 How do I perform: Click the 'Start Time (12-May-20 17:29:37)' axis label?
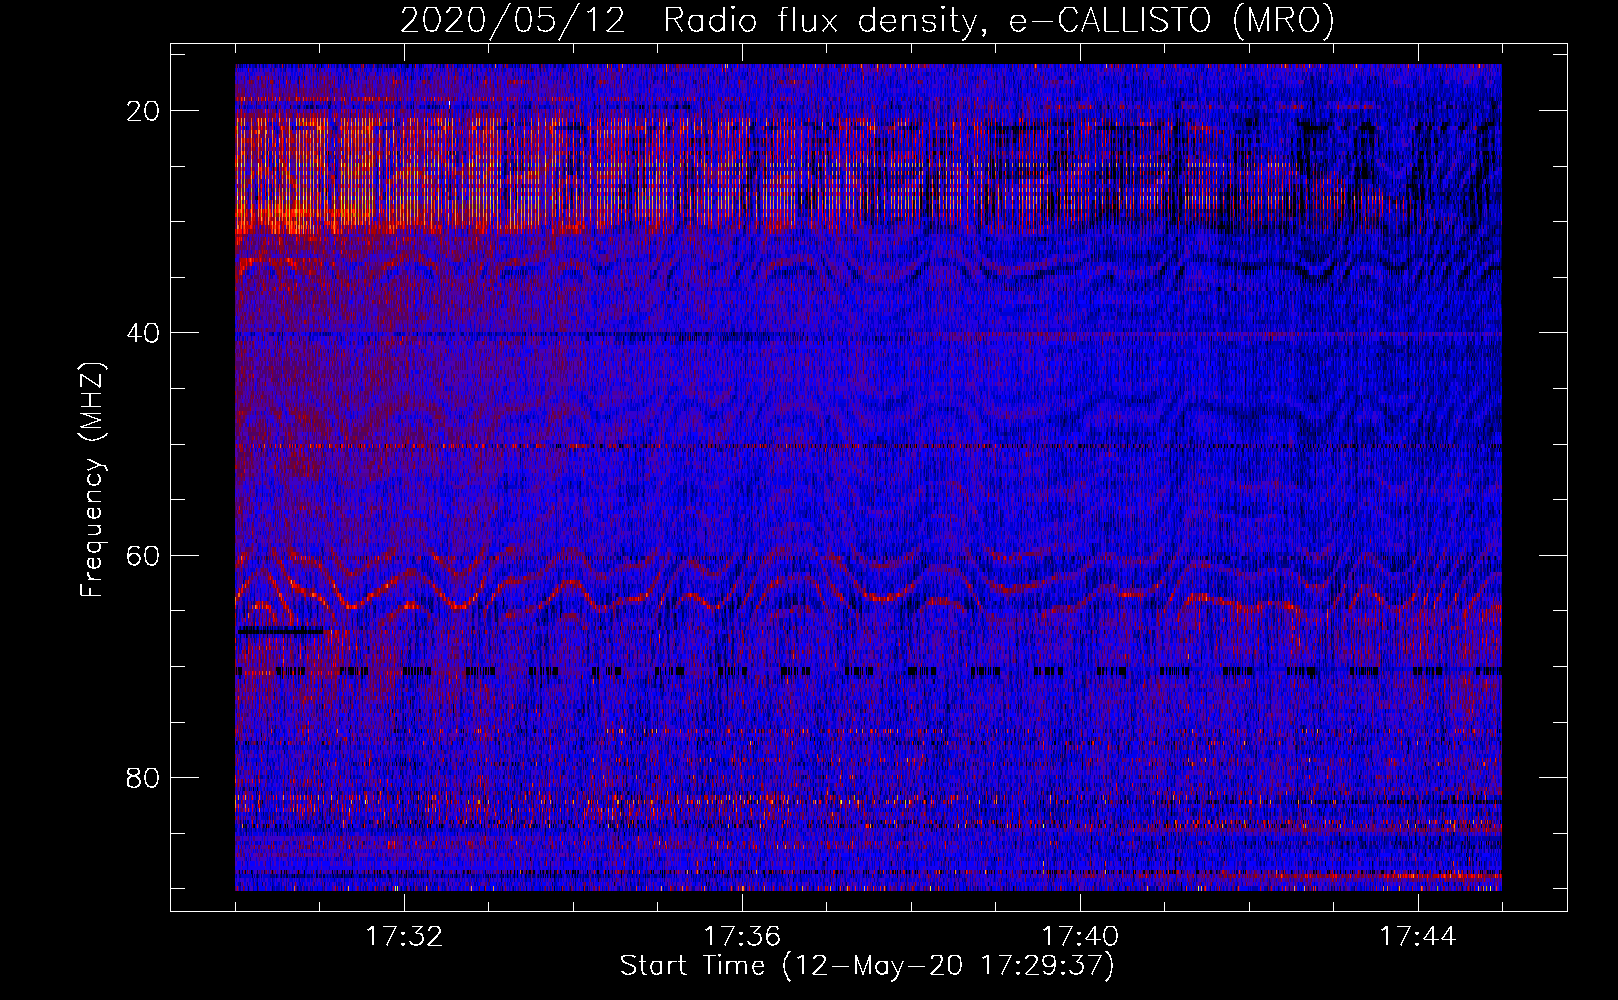click(867, 966)
